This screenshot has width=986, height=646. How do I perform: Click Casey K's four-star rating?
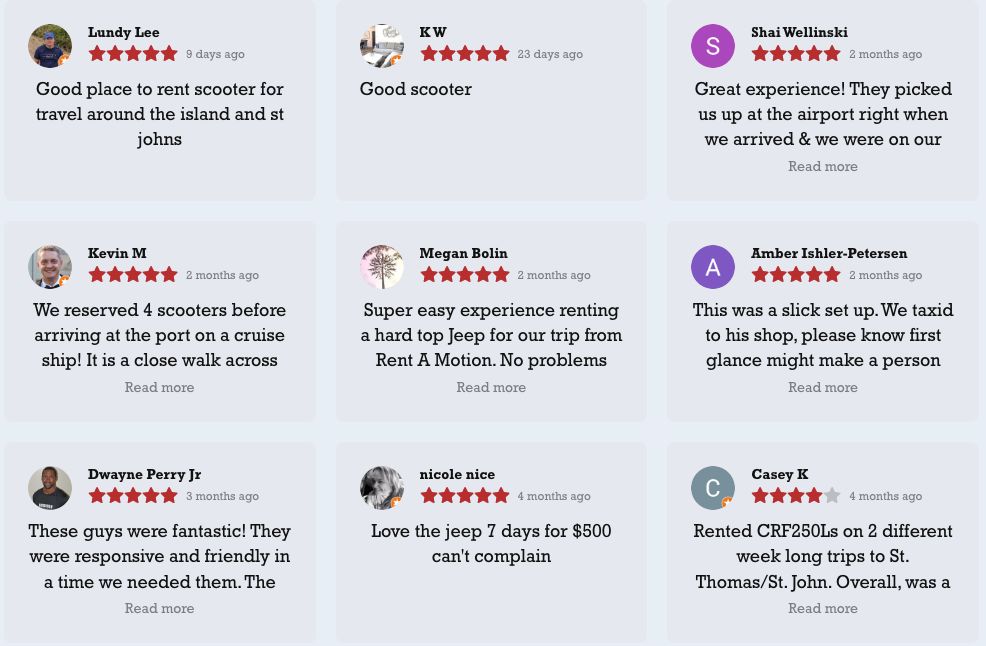795,496
